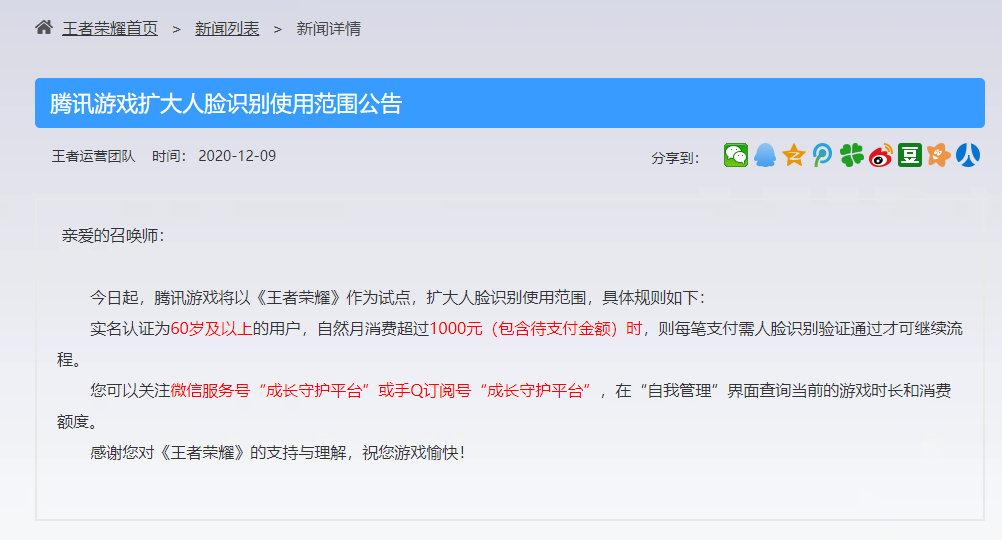The width and height of the screenshot is (1002, 540).
Task: Share to Tencent Weibo icon
Action: 822,155
